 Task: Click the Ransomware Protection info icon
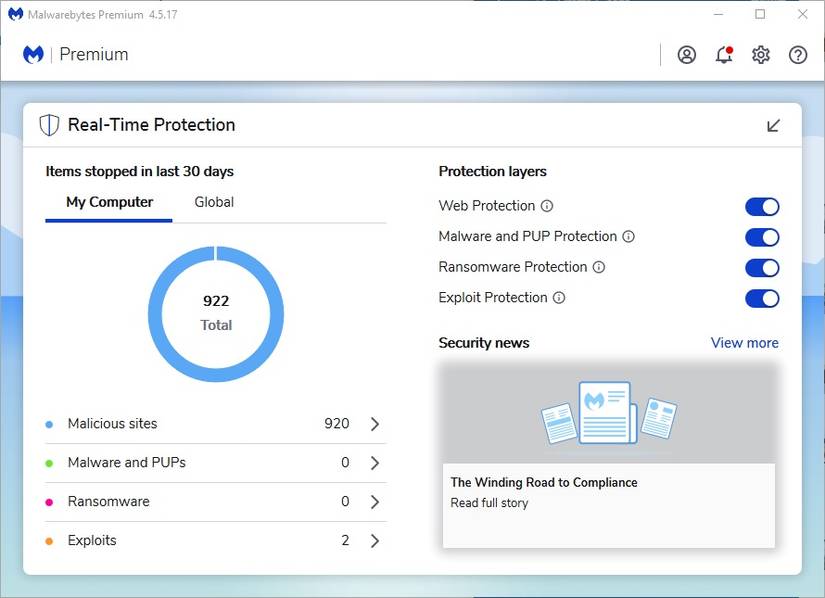pyautogui.click(x=599, y=267)
